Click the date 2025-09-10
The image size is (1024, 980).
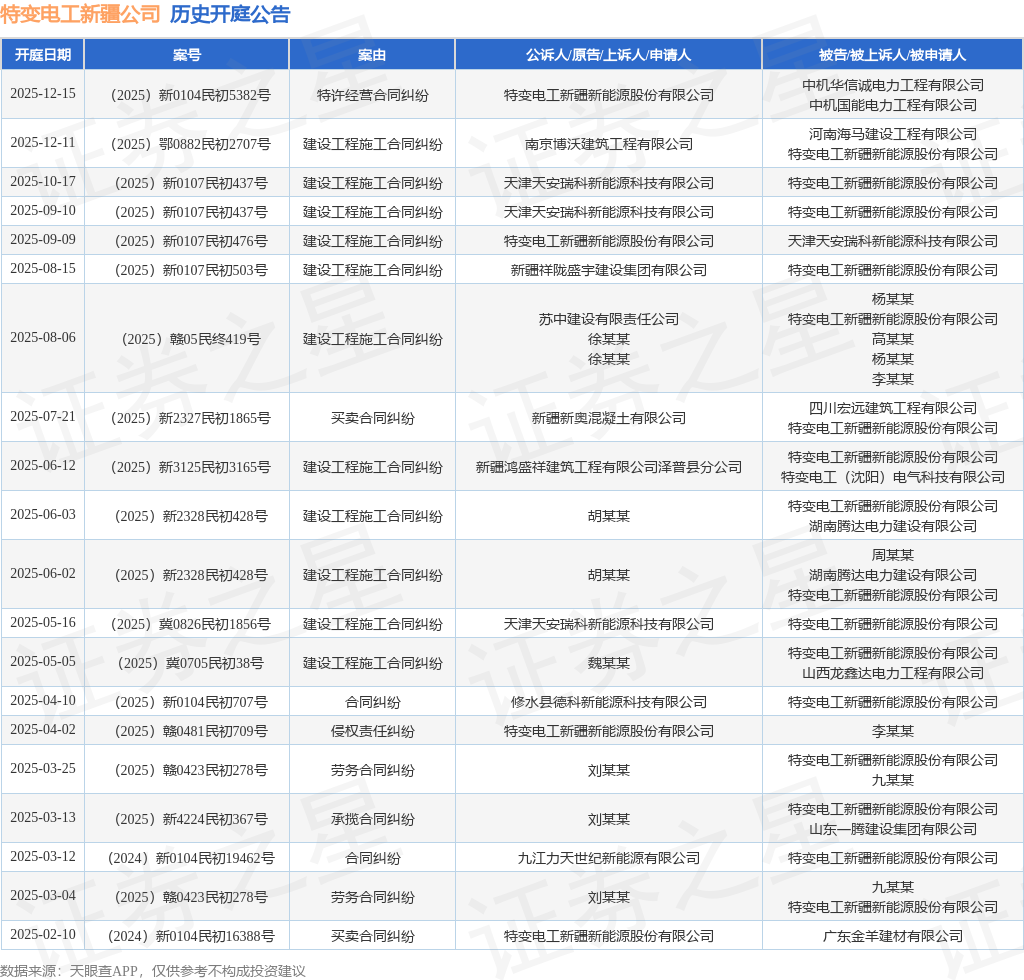coord(43,210)
